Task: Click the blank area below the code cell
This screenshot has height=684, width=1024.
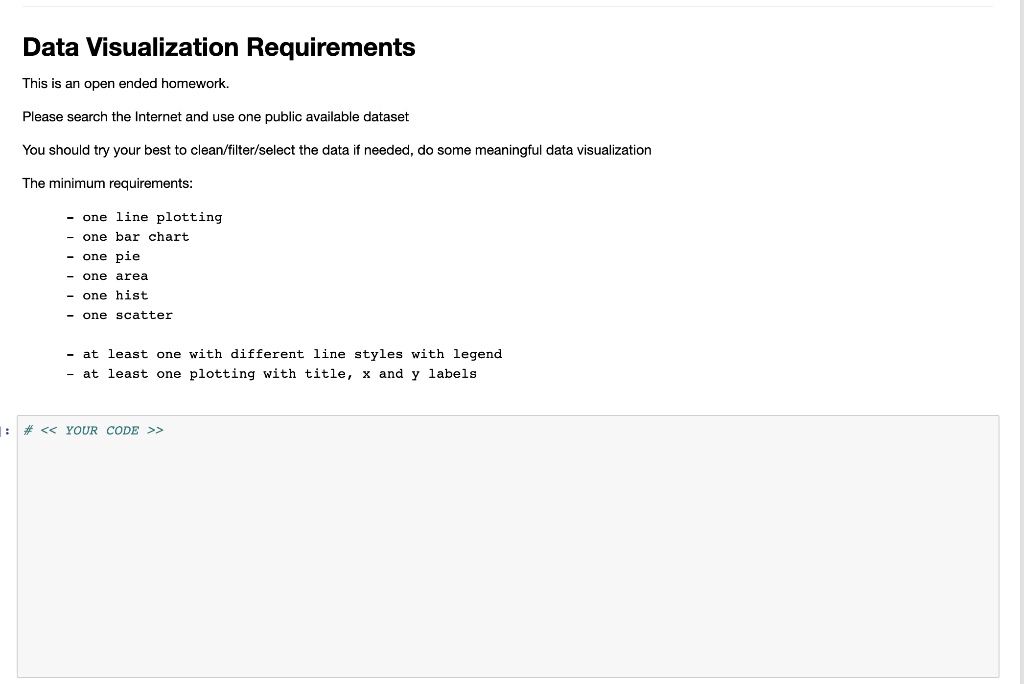Action: 500,682
